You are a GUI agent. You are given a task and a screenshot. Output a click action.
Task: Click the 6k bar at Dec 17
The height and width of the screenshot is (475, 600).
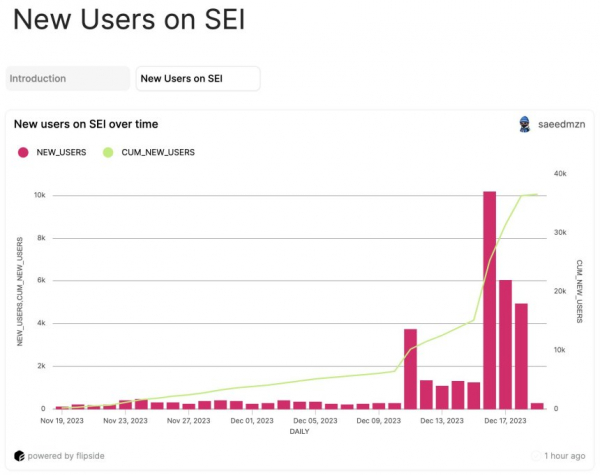click(x=505, y=344)
